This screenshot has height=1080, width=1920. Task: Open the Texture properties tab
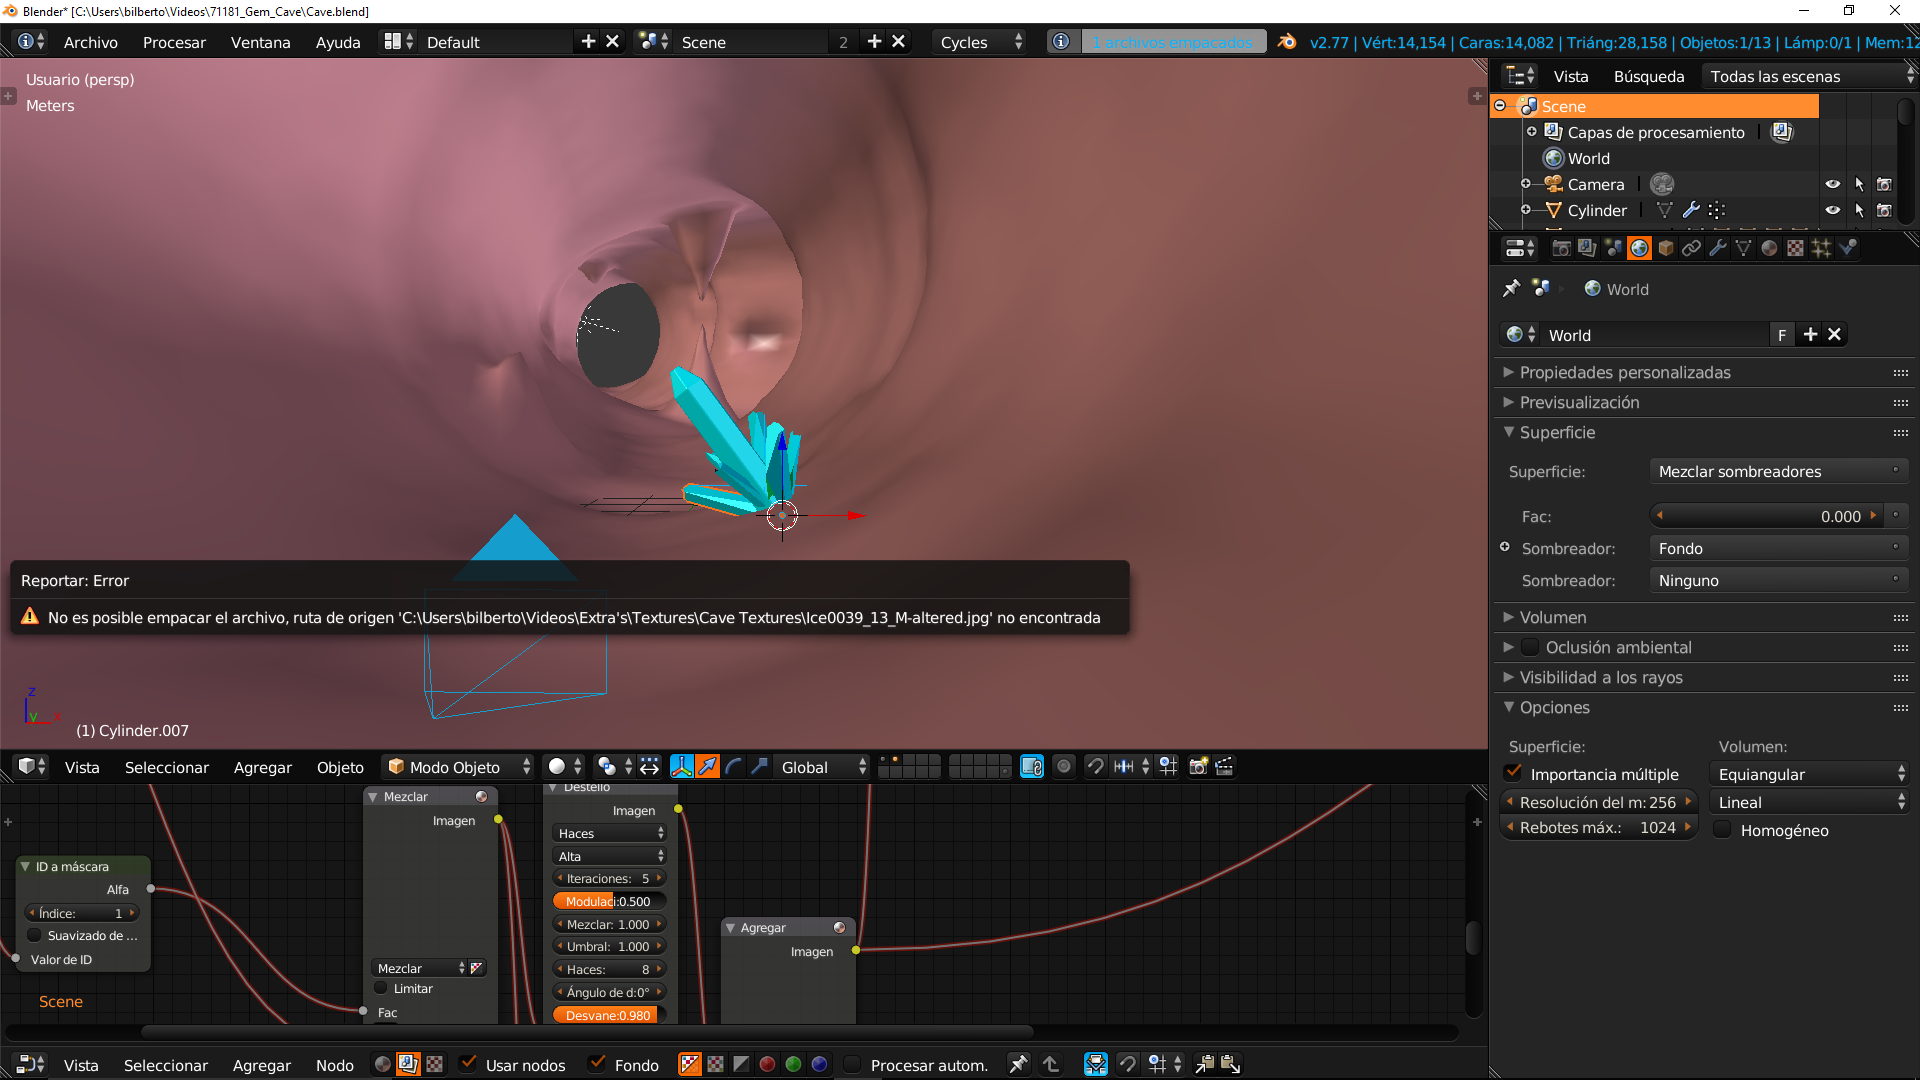(1795, 248)
